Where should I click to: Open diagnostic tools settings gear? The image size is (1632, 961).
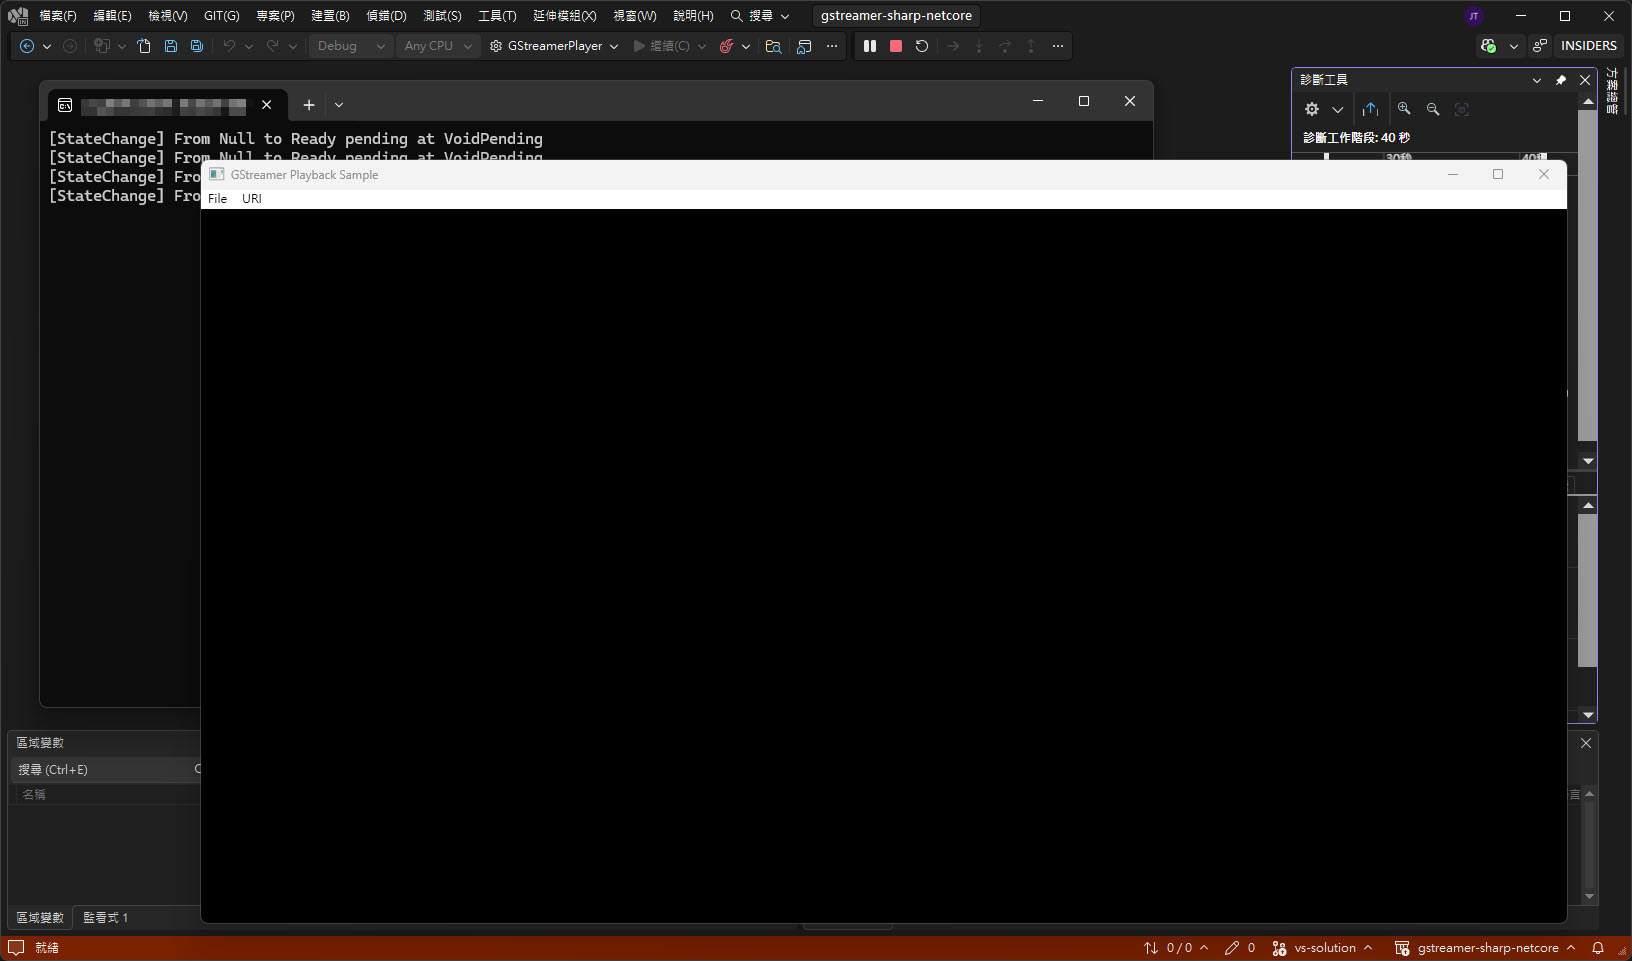(1312, 109)
